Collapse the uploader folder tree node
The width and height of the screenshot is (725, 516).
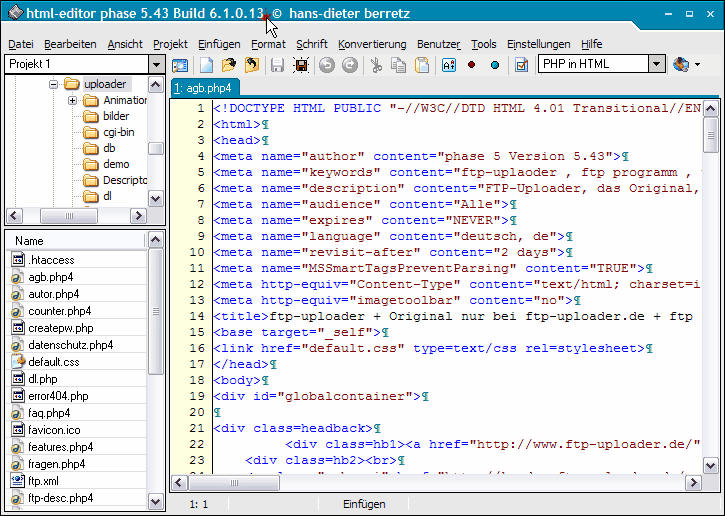click(x=55, y=85)
